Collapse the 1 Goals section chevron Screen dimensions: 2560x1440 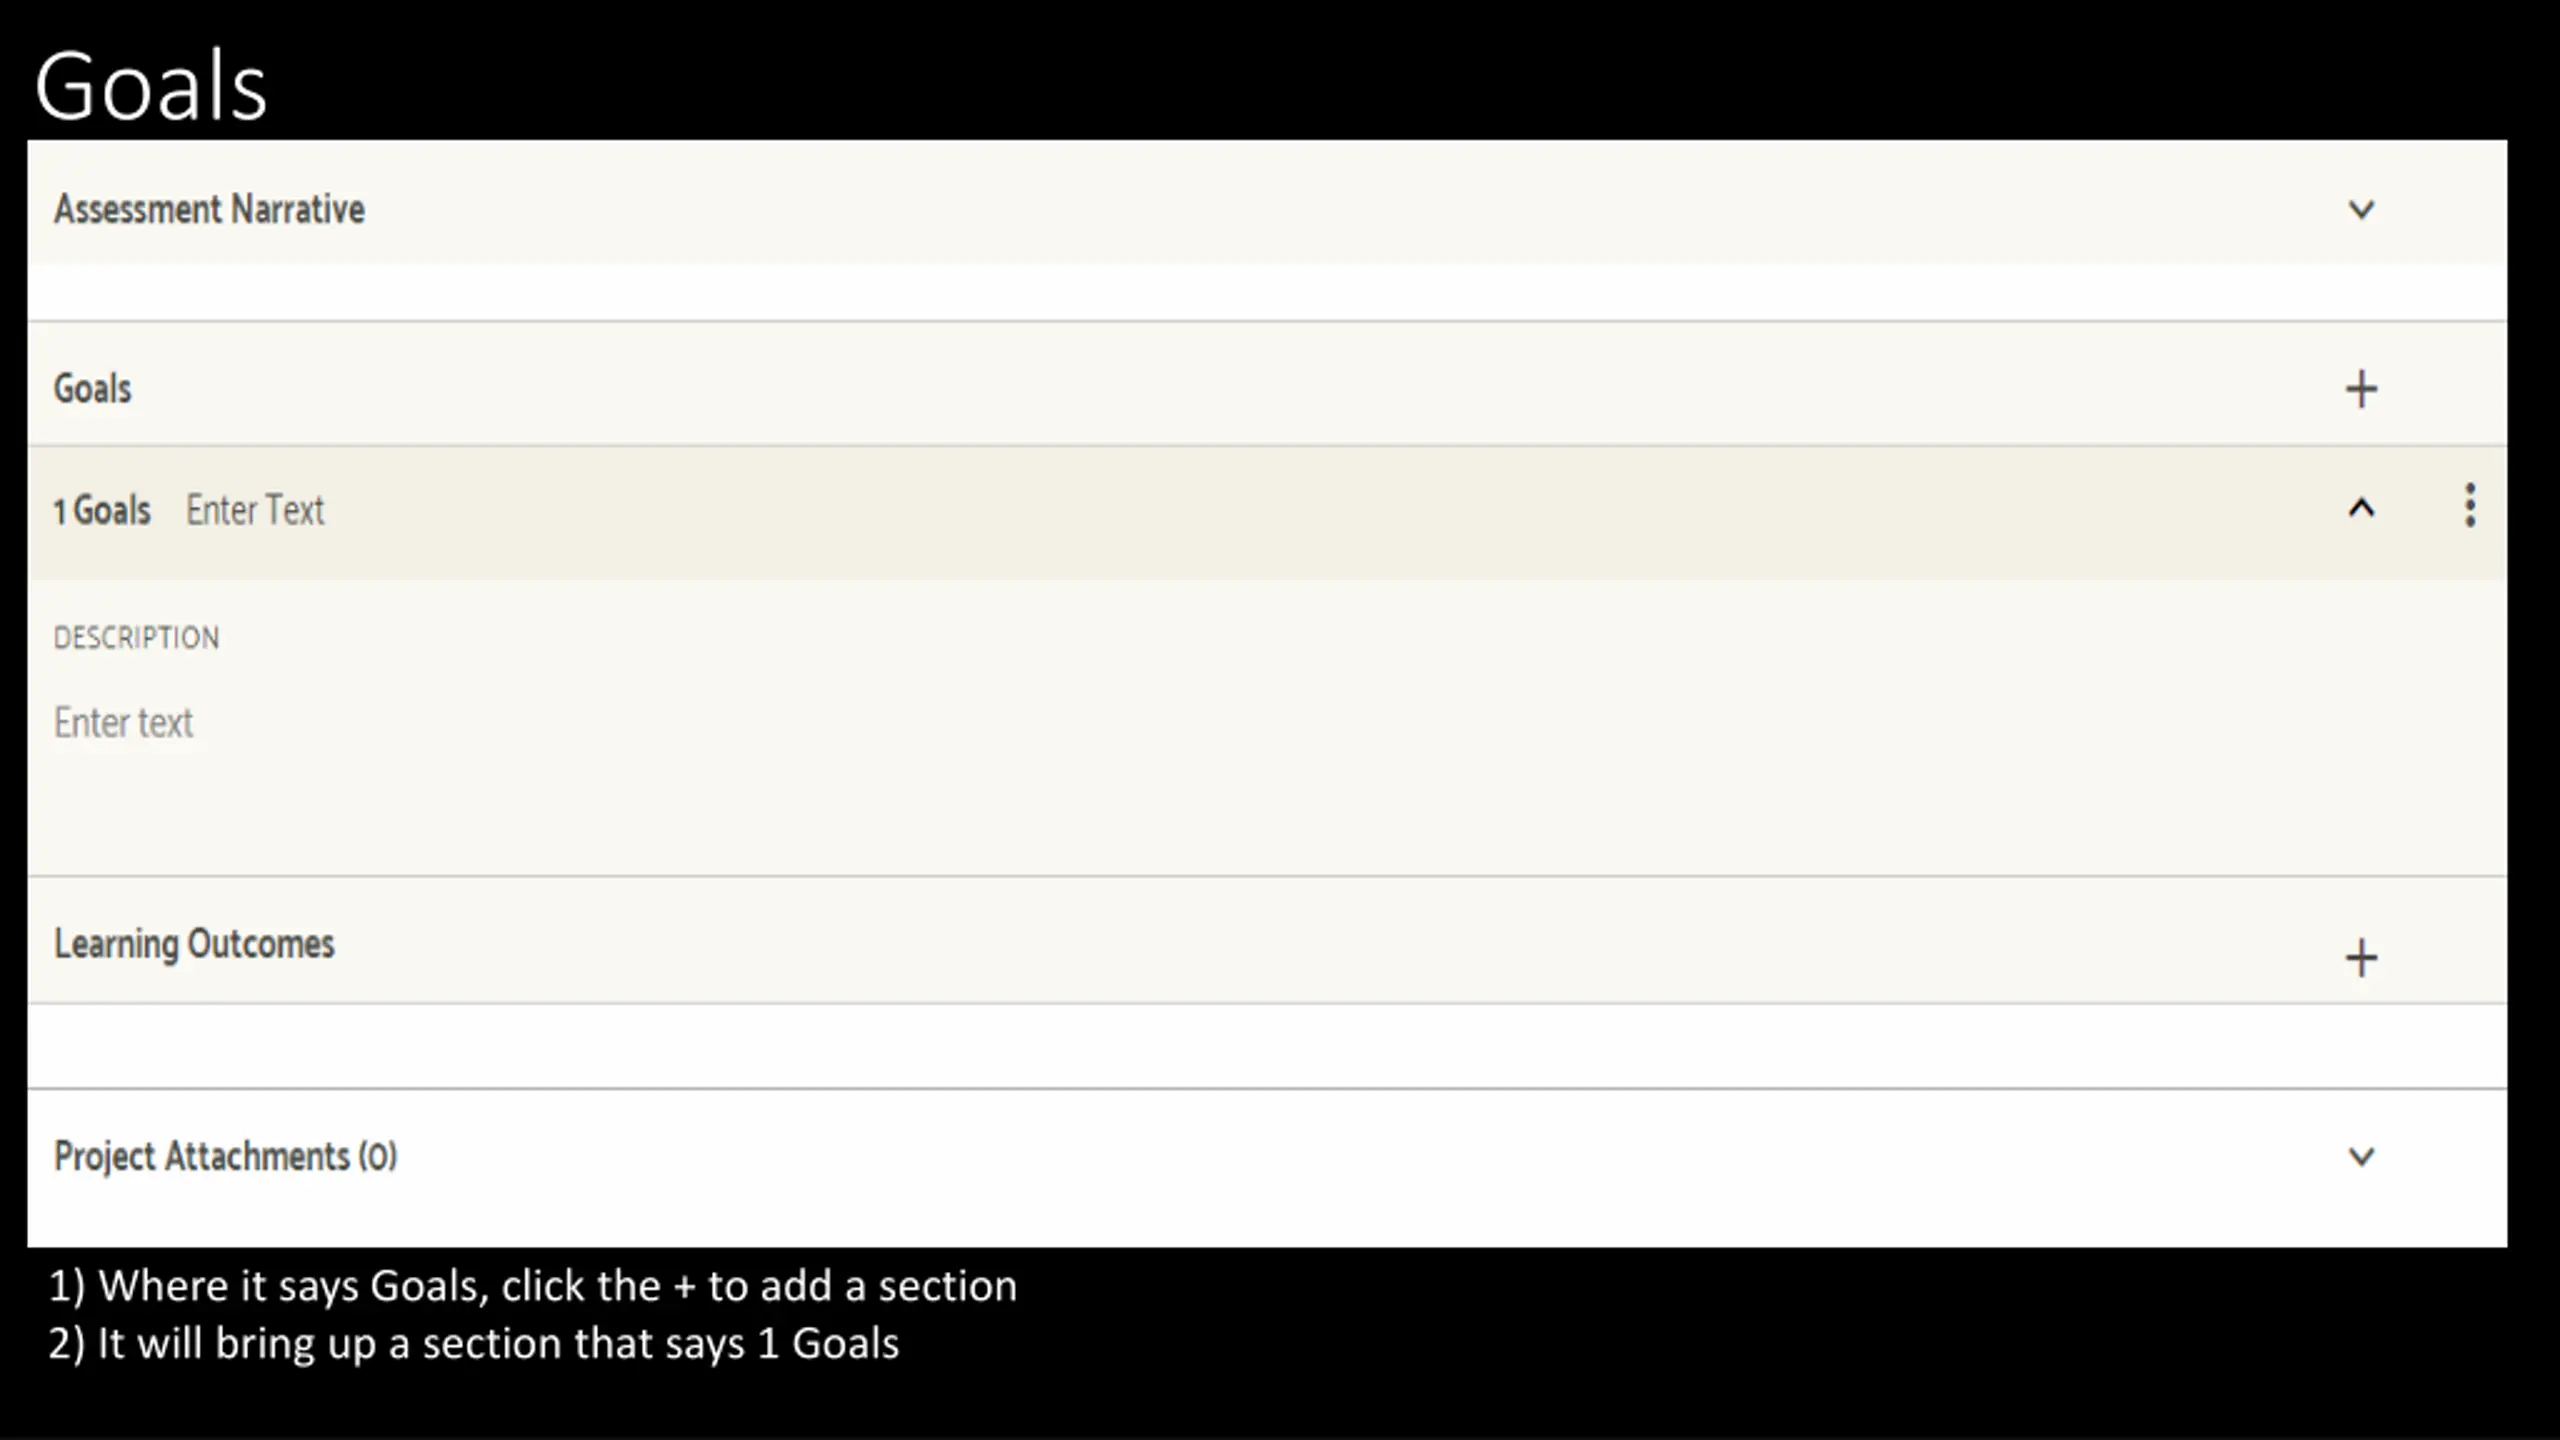click(x=2361, y=508)
